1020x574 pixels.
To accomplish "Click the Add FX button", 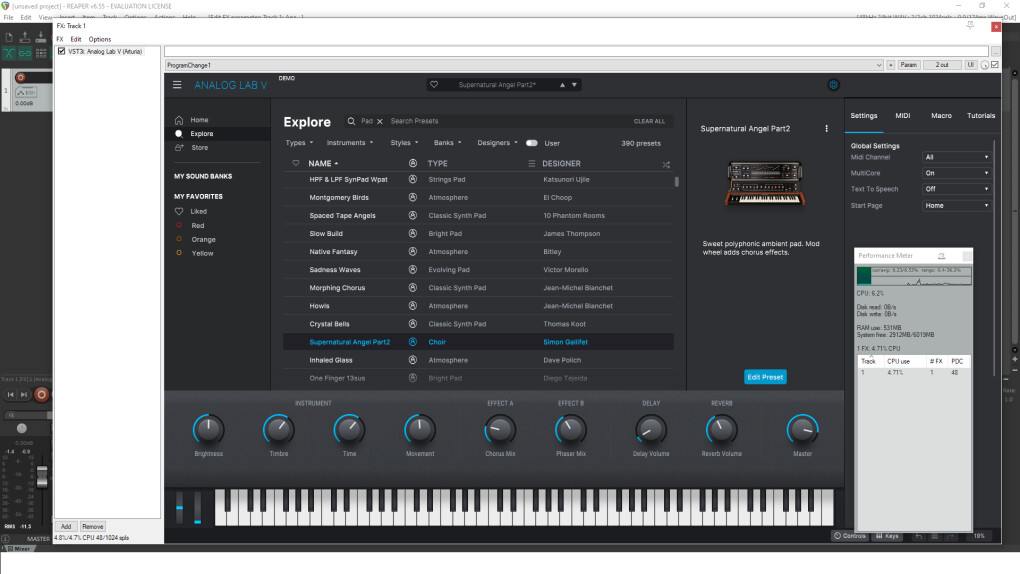I will click(66, 526).
